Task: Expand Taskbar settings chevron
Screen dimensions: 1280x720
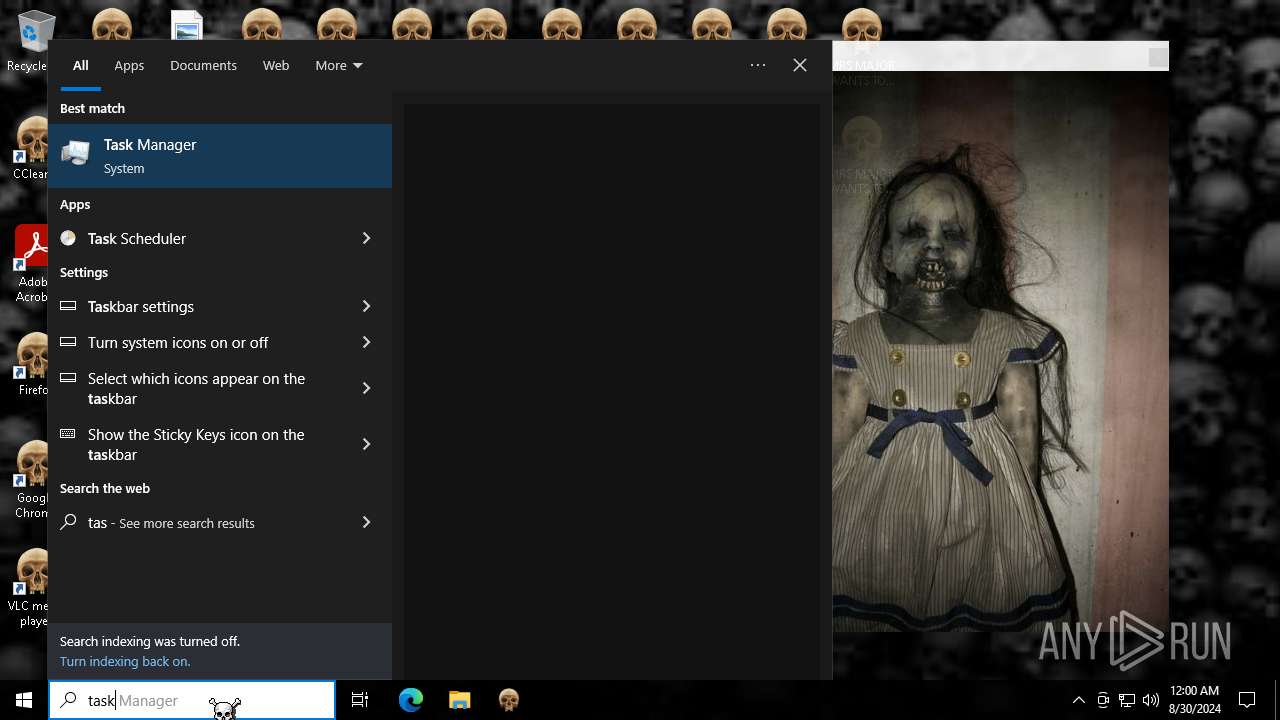Action: click(366, 306)
